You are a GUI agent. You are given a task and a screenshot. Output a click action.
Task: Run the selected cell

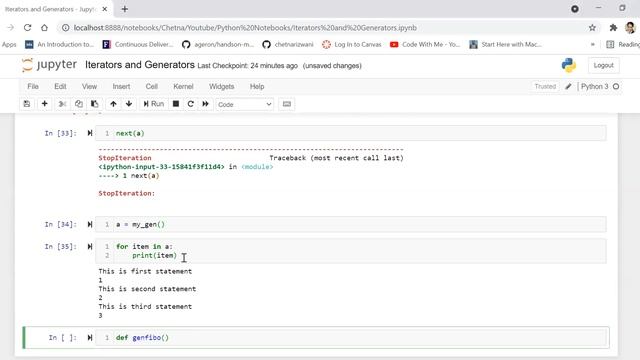153,104
